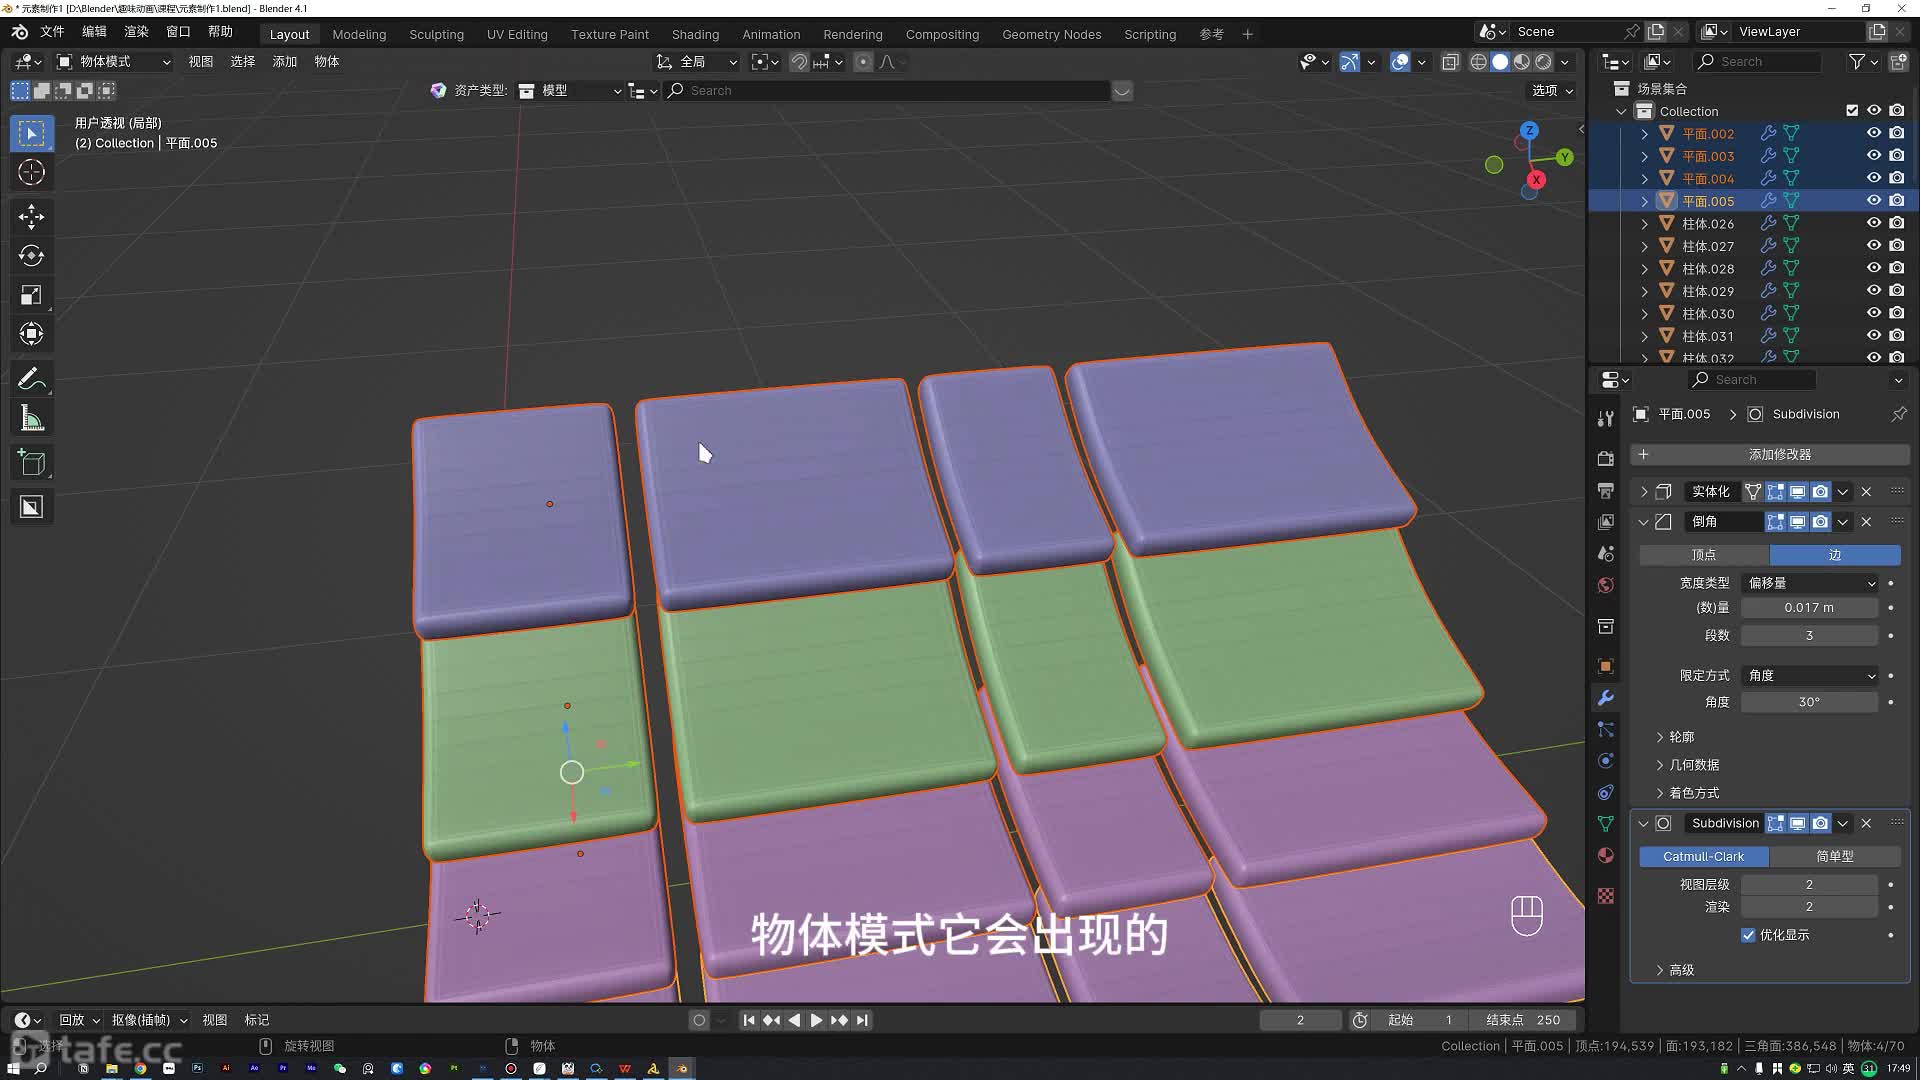Expand the 几何数据 subpanel
This screenshot has height=1080, width=1920.
pyautogui.click(x=1688, y=765)
